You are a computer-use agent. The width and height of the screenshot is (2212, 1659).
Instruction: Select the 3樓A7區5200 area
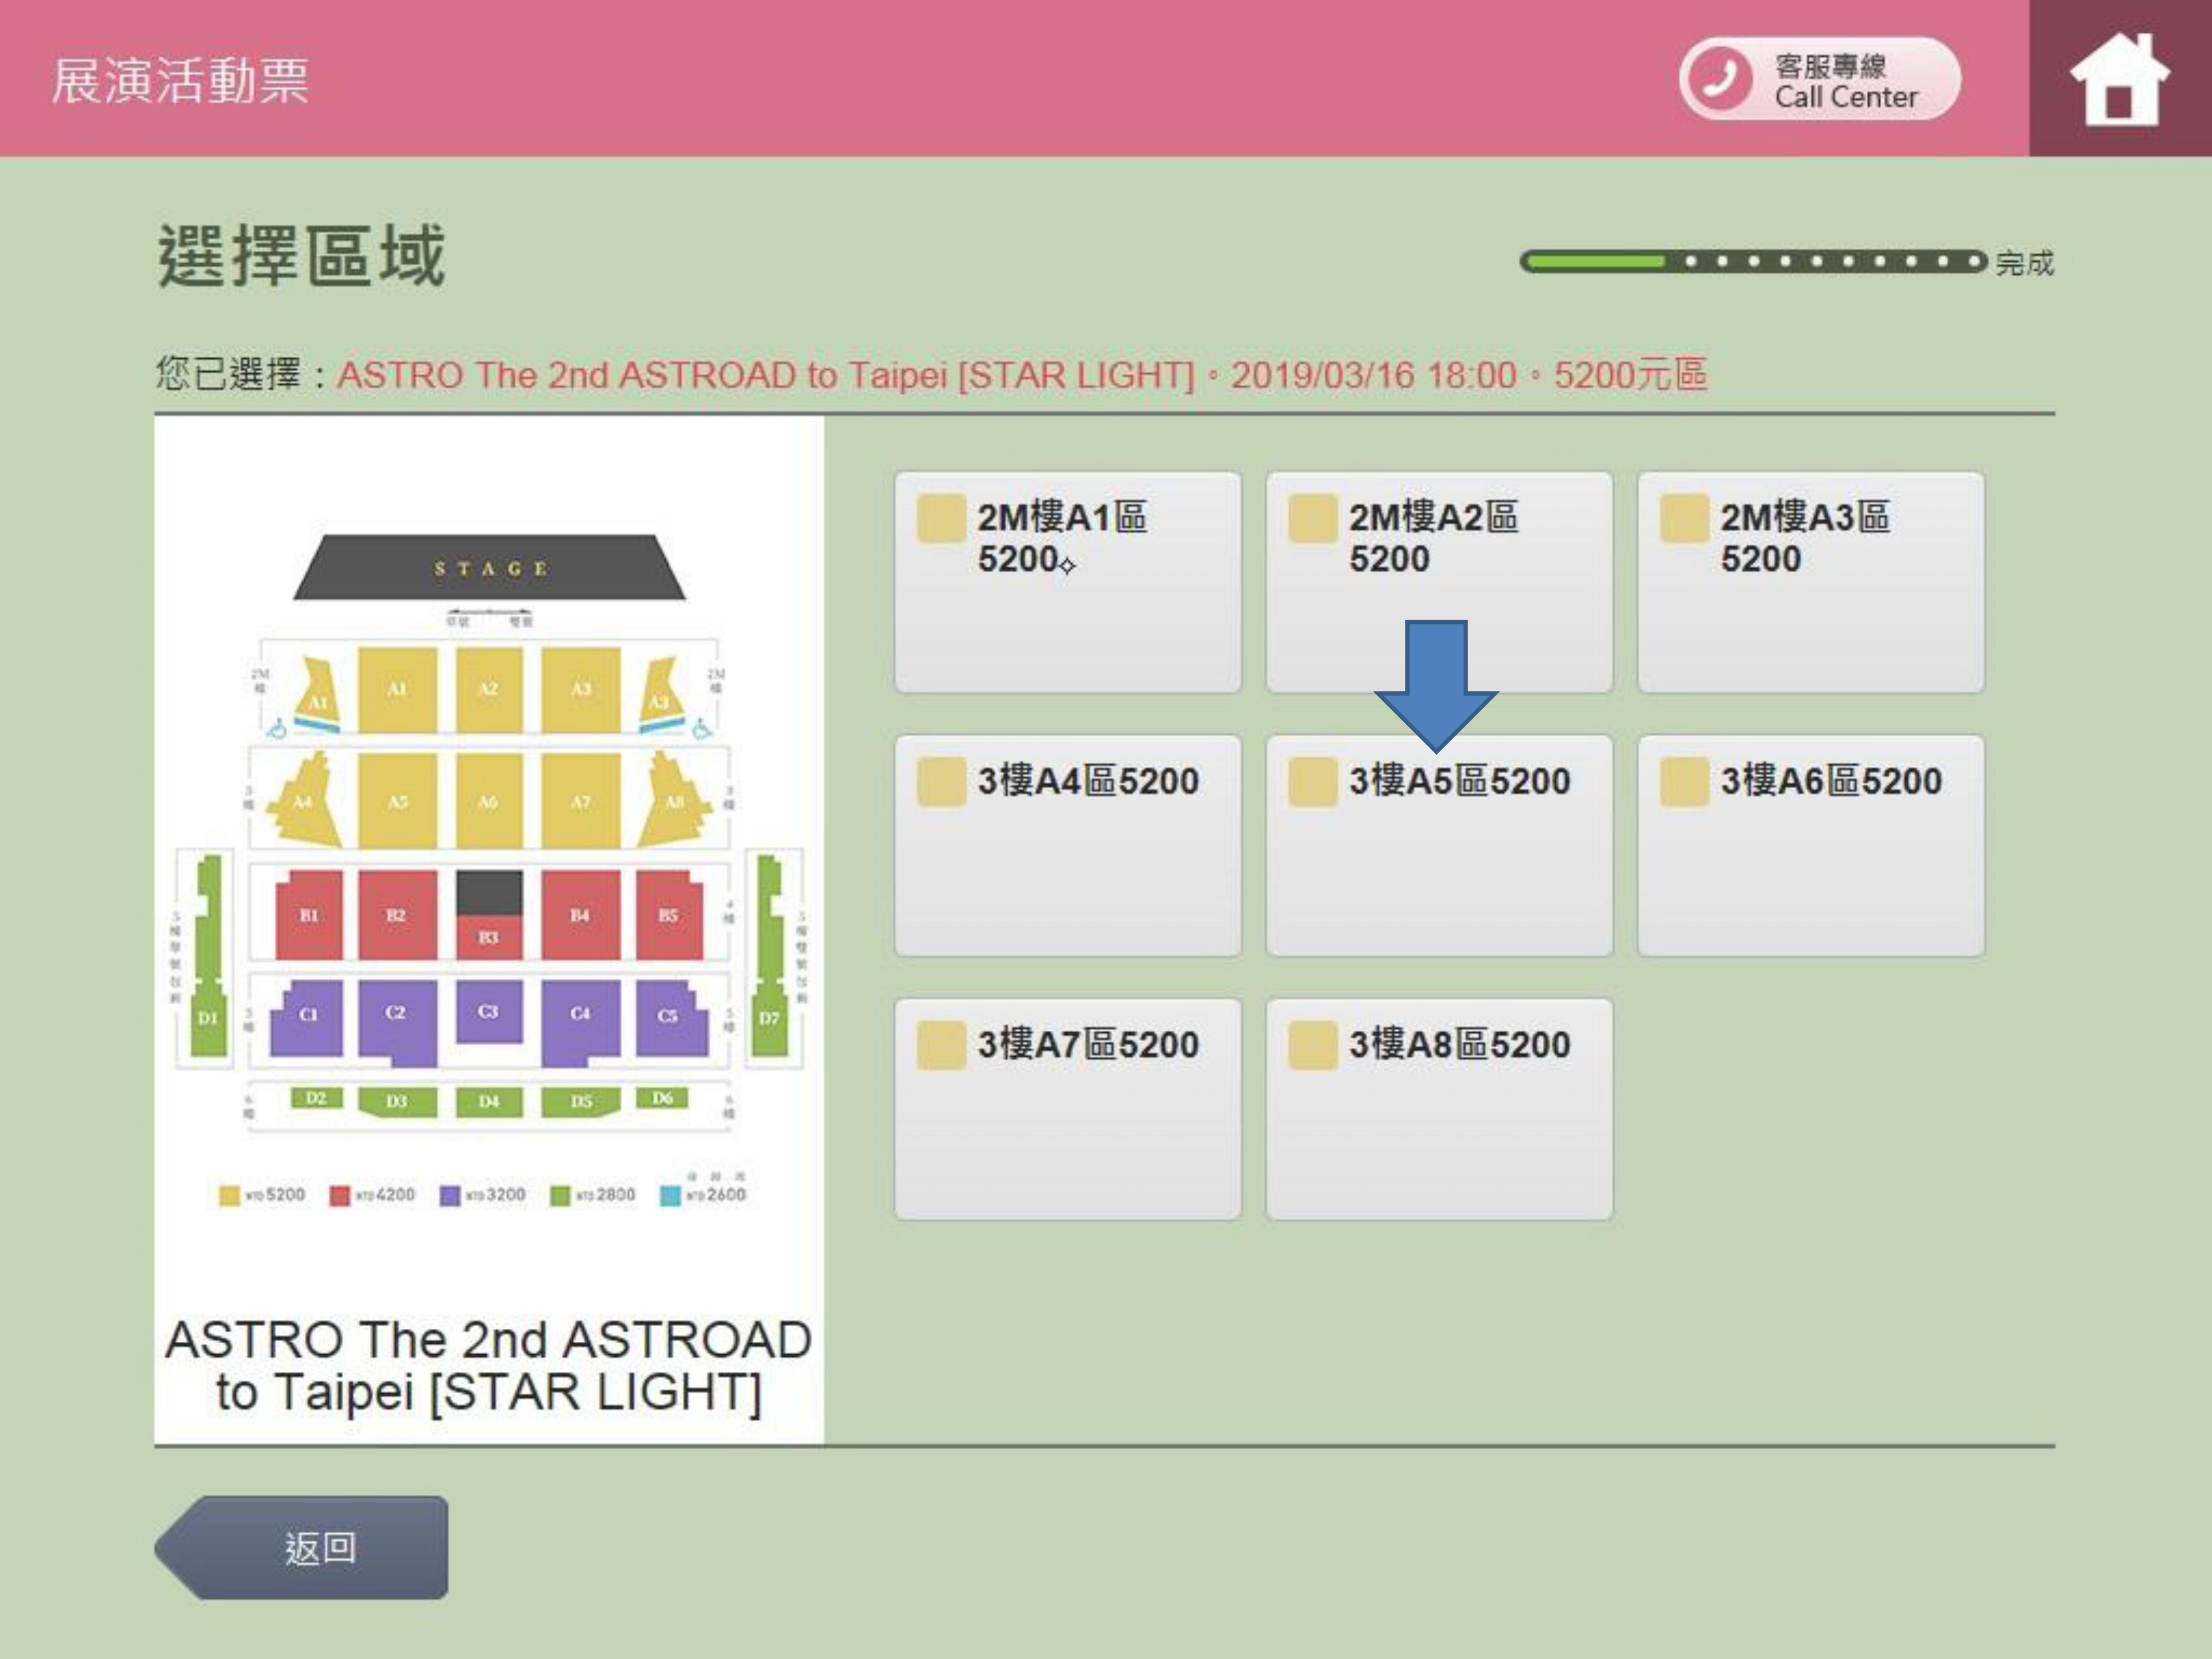[x=1068, y=1109]
